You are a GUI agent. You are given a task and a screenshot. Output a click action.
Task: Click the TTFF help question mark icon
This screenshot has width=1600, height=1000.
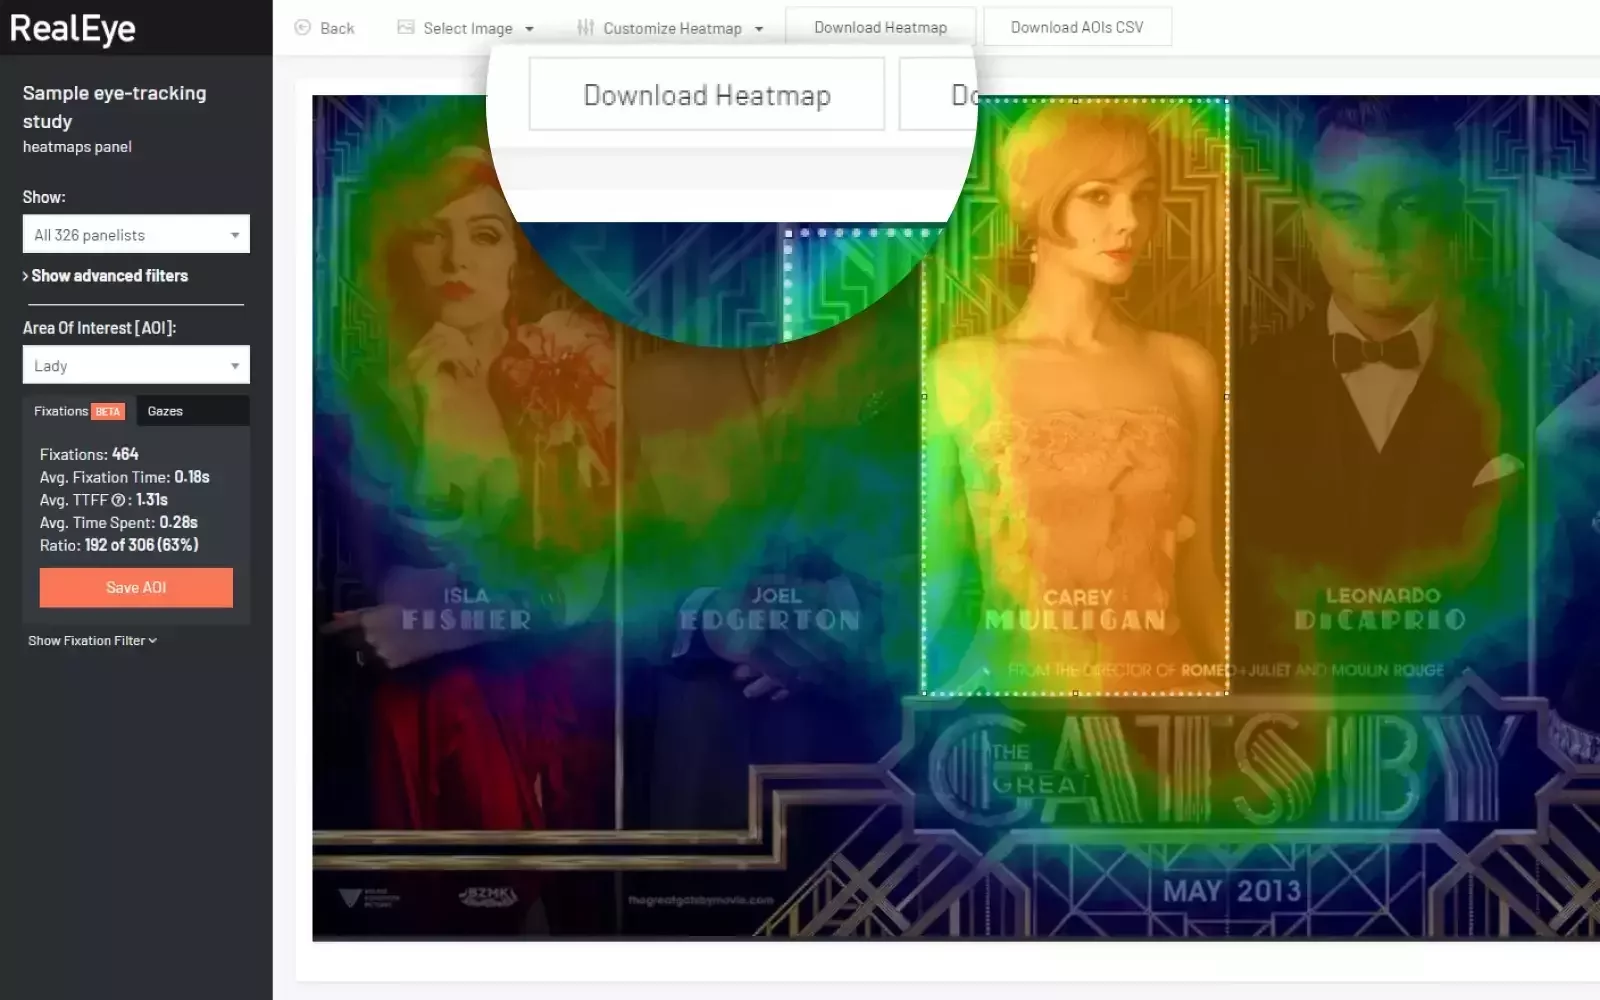[x=118, y=500]
